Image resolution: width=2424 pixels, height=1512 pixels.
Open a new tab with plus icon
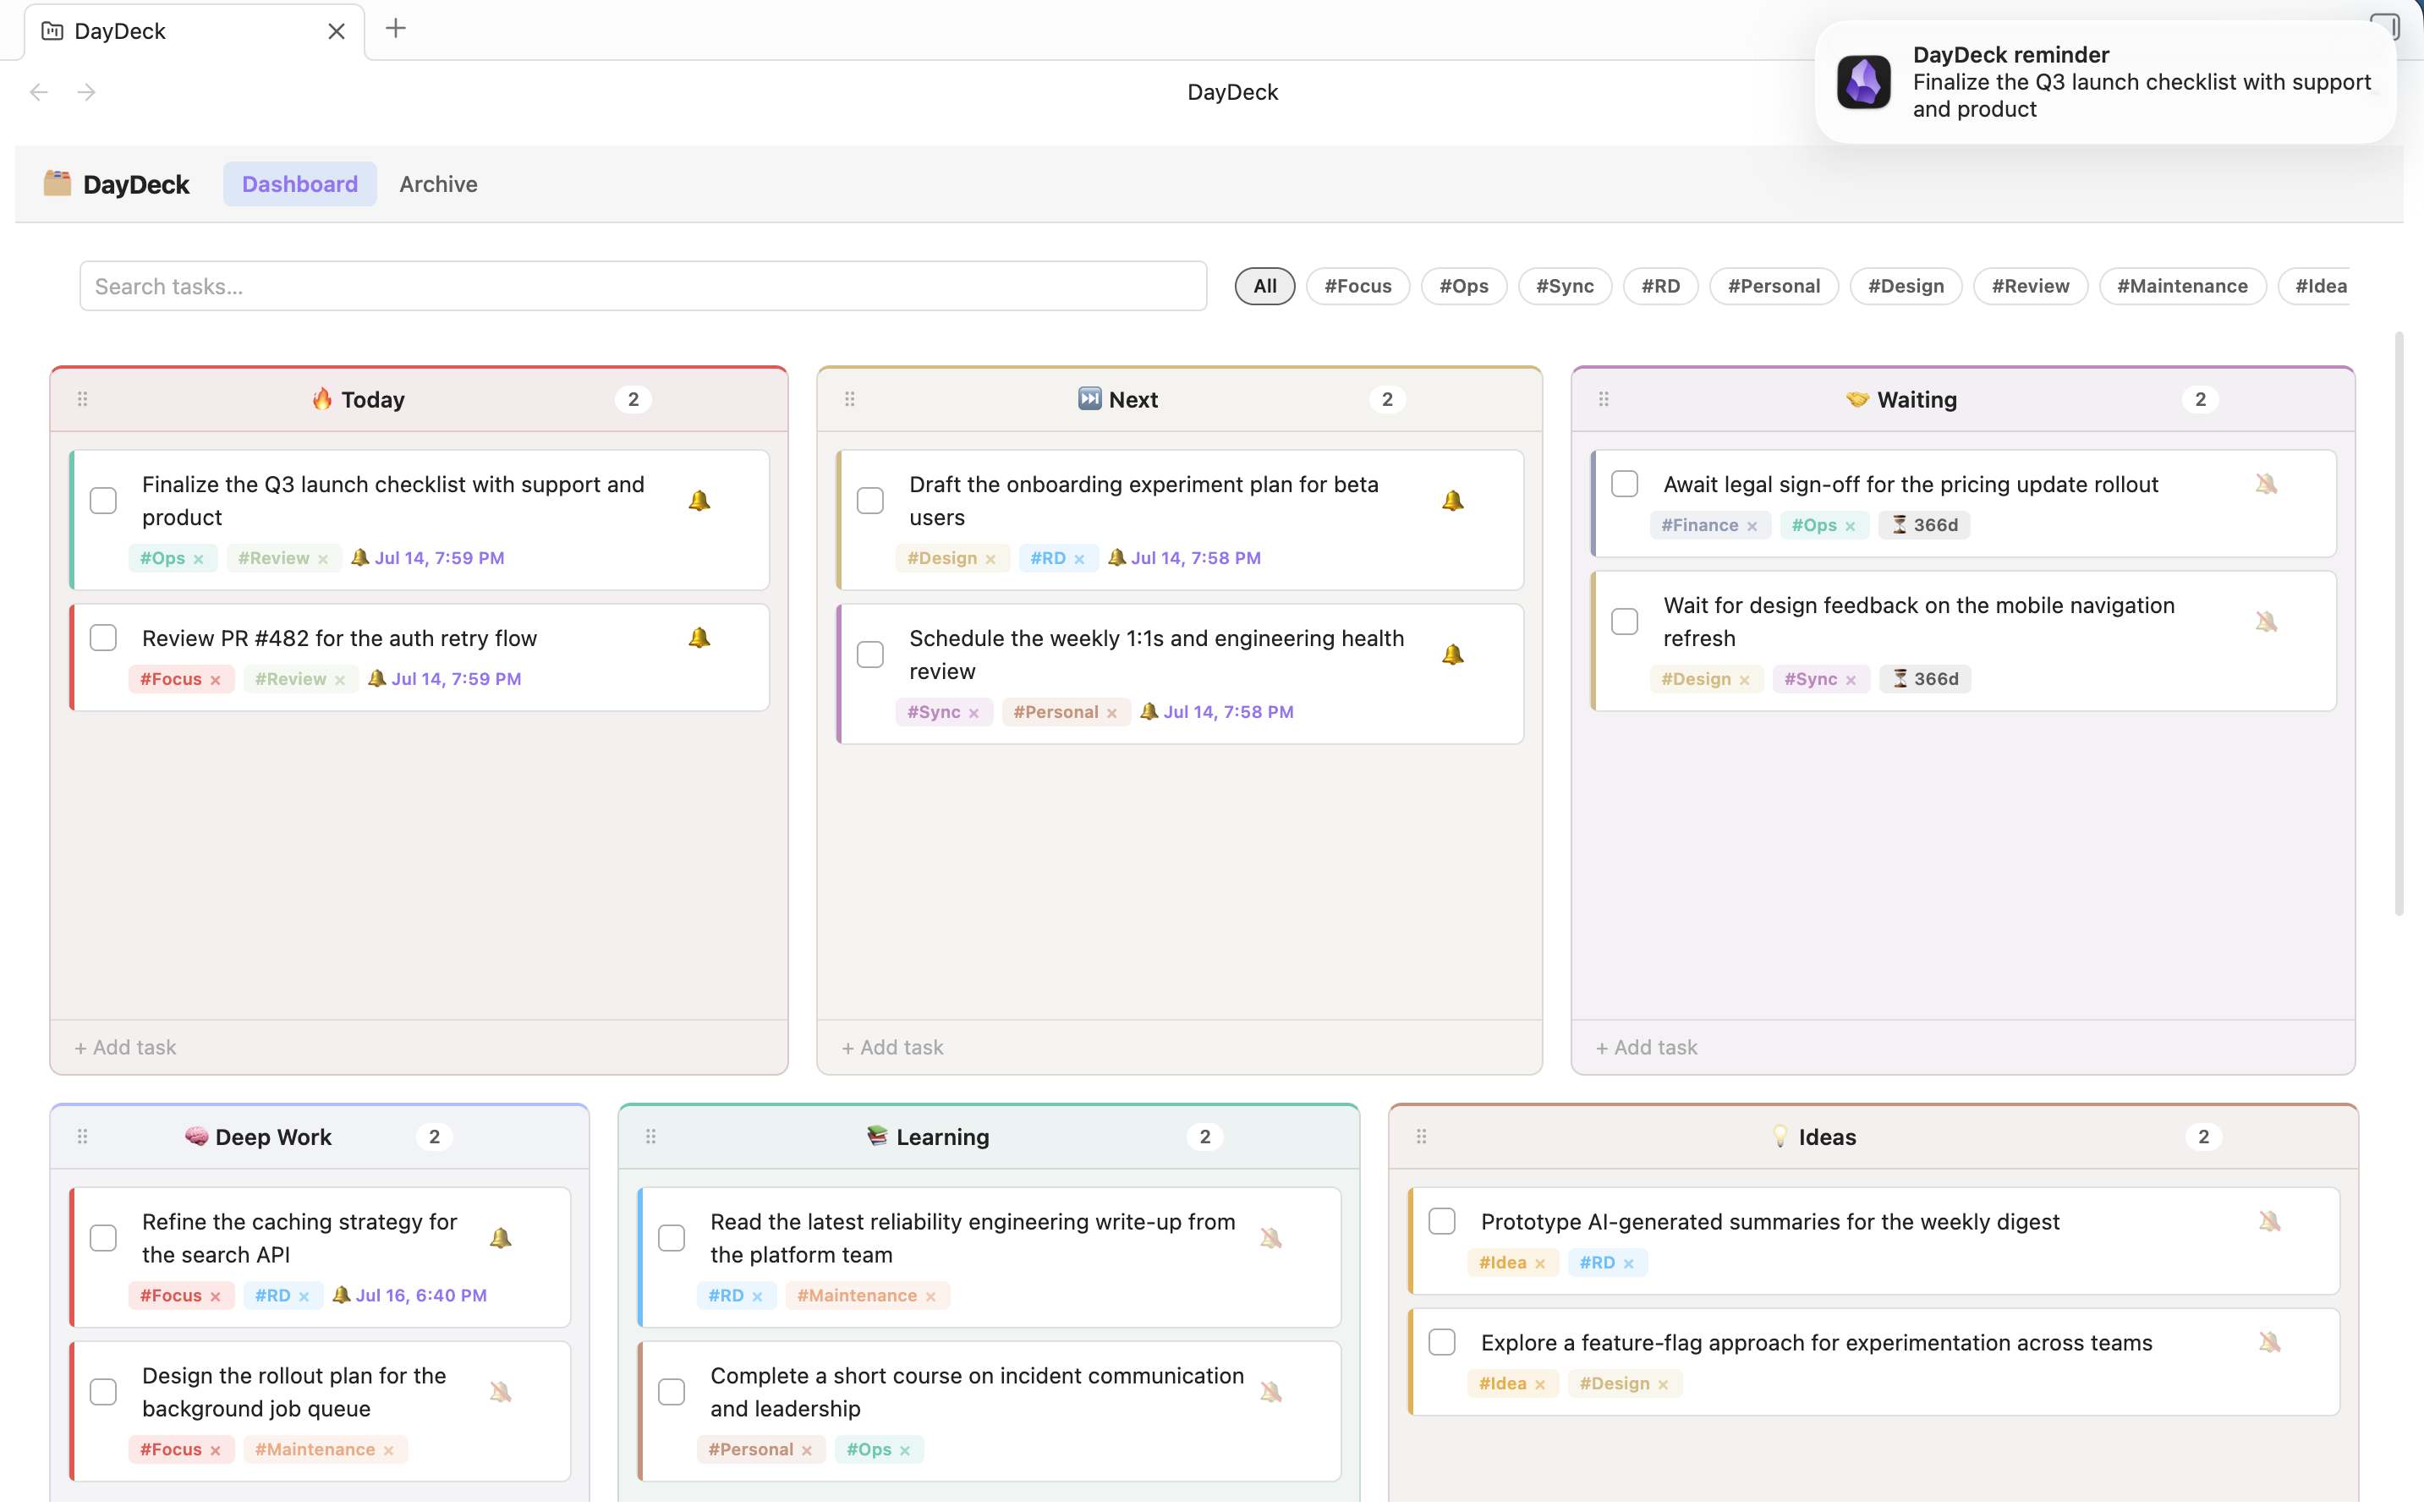(396, 28)
